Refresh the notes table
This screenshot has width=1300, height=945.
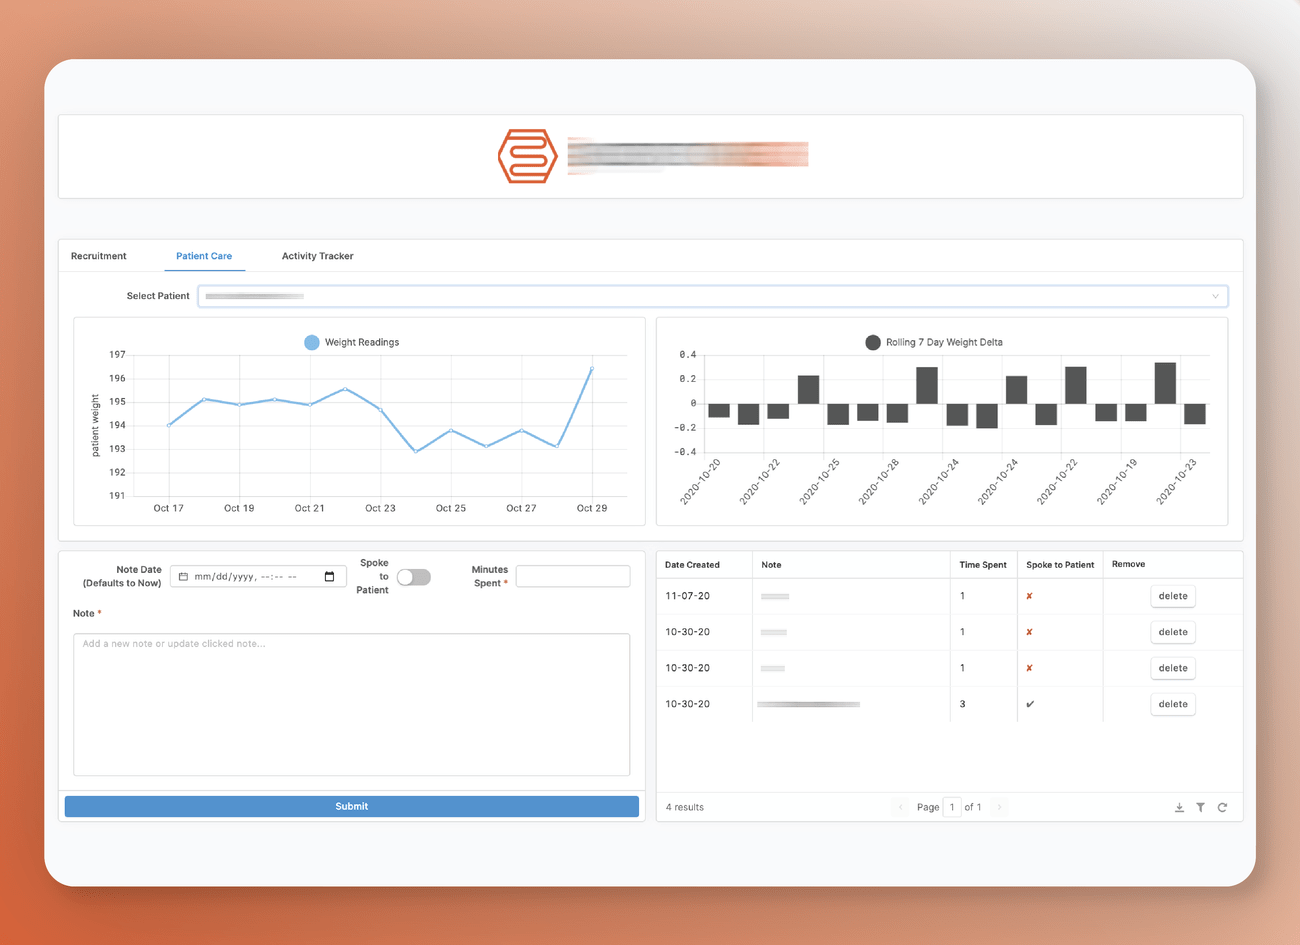[x=1222, y=807]
